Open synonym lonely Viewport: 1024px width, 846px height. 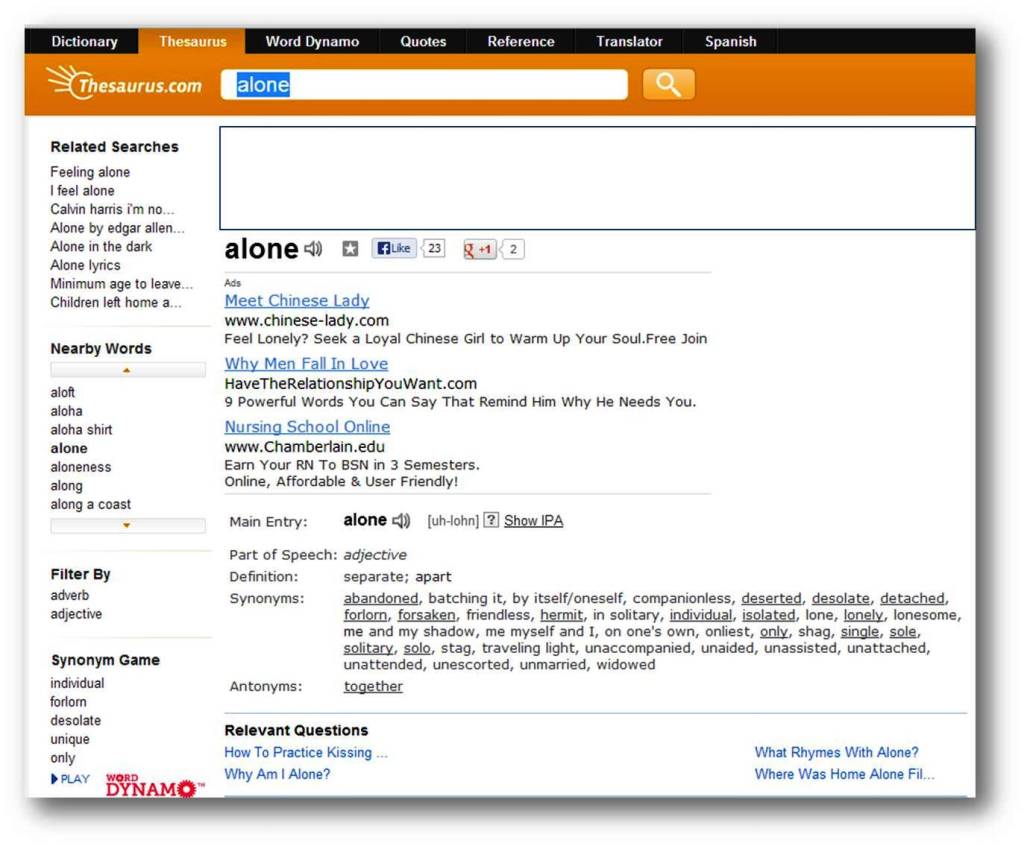(863, 615)
